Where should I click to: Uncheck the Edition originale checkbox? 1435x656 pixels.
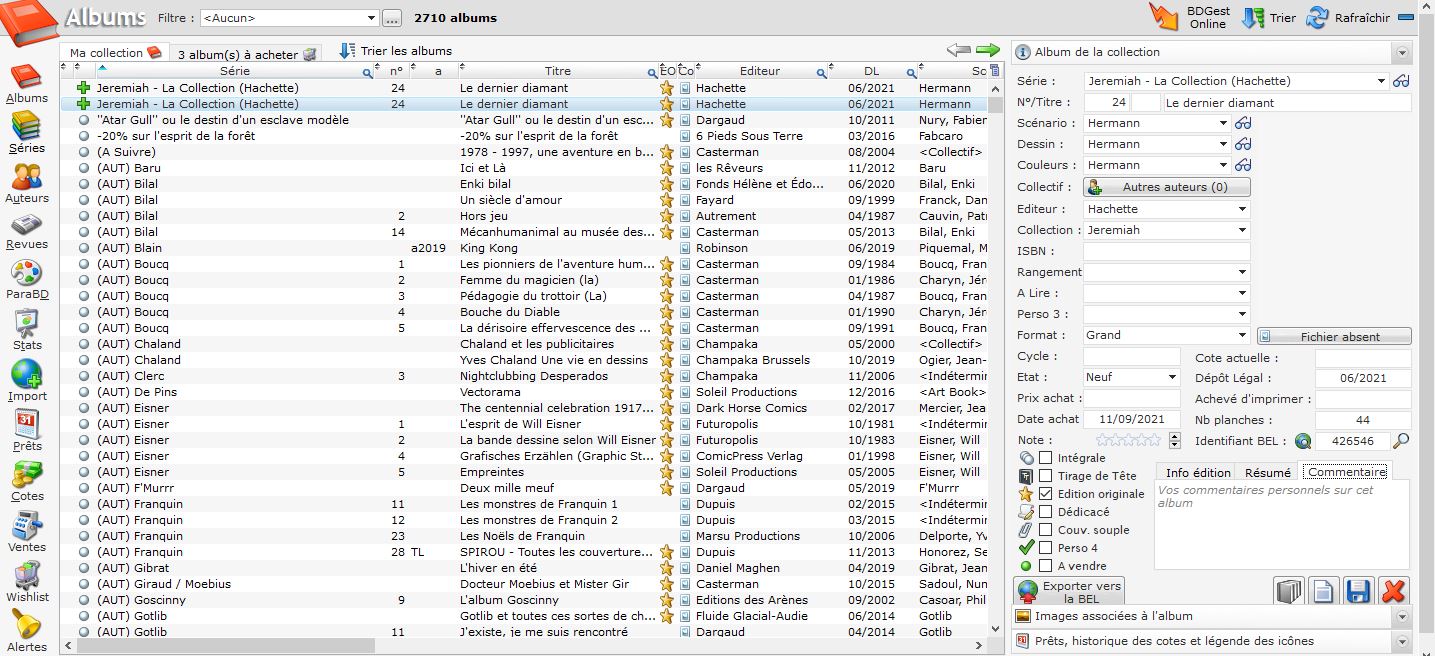[x=1045, y=494]
